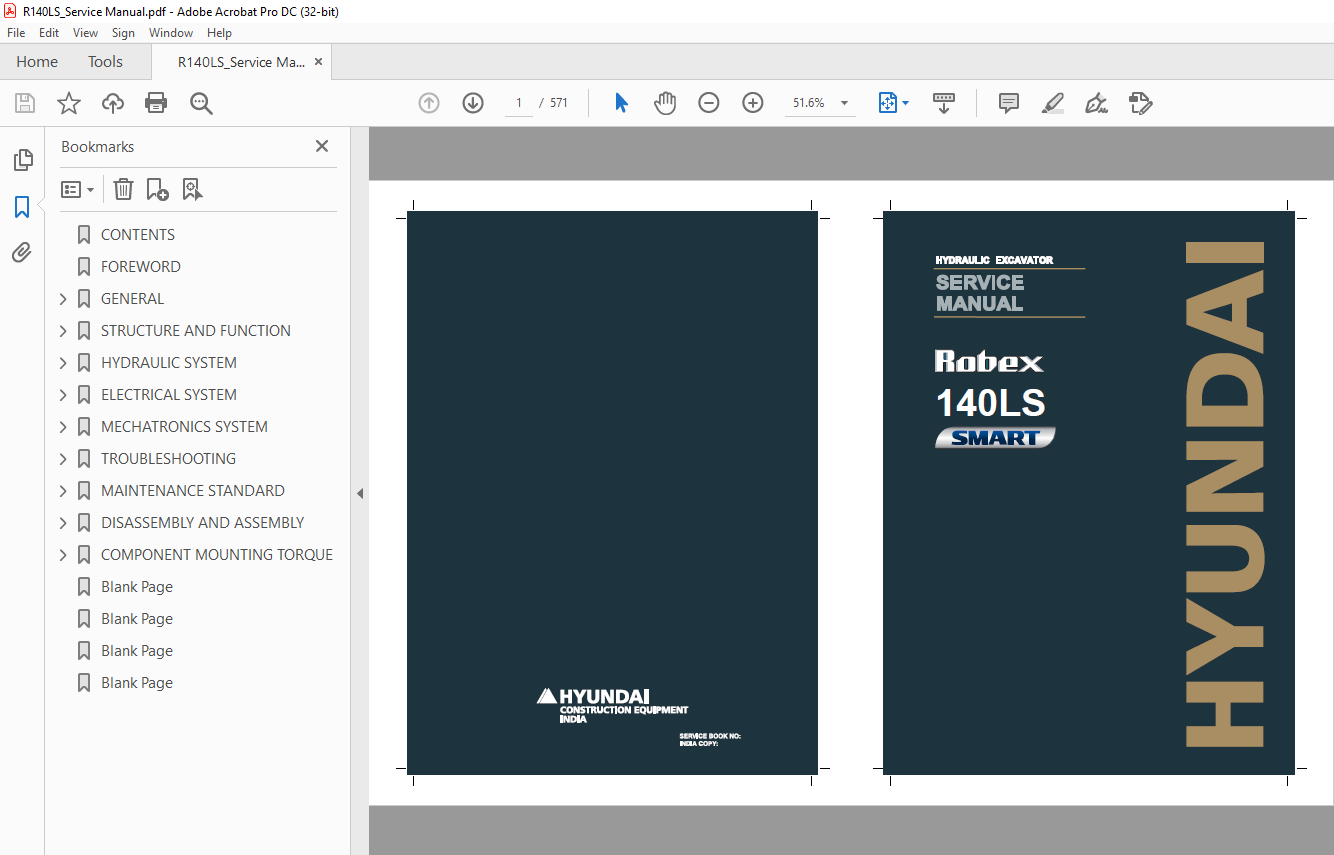The height and width of the screenshot is (855, 1334).
Task: Expand the ELECTRICAL SYSTEM bookmark
Action: 64,395
